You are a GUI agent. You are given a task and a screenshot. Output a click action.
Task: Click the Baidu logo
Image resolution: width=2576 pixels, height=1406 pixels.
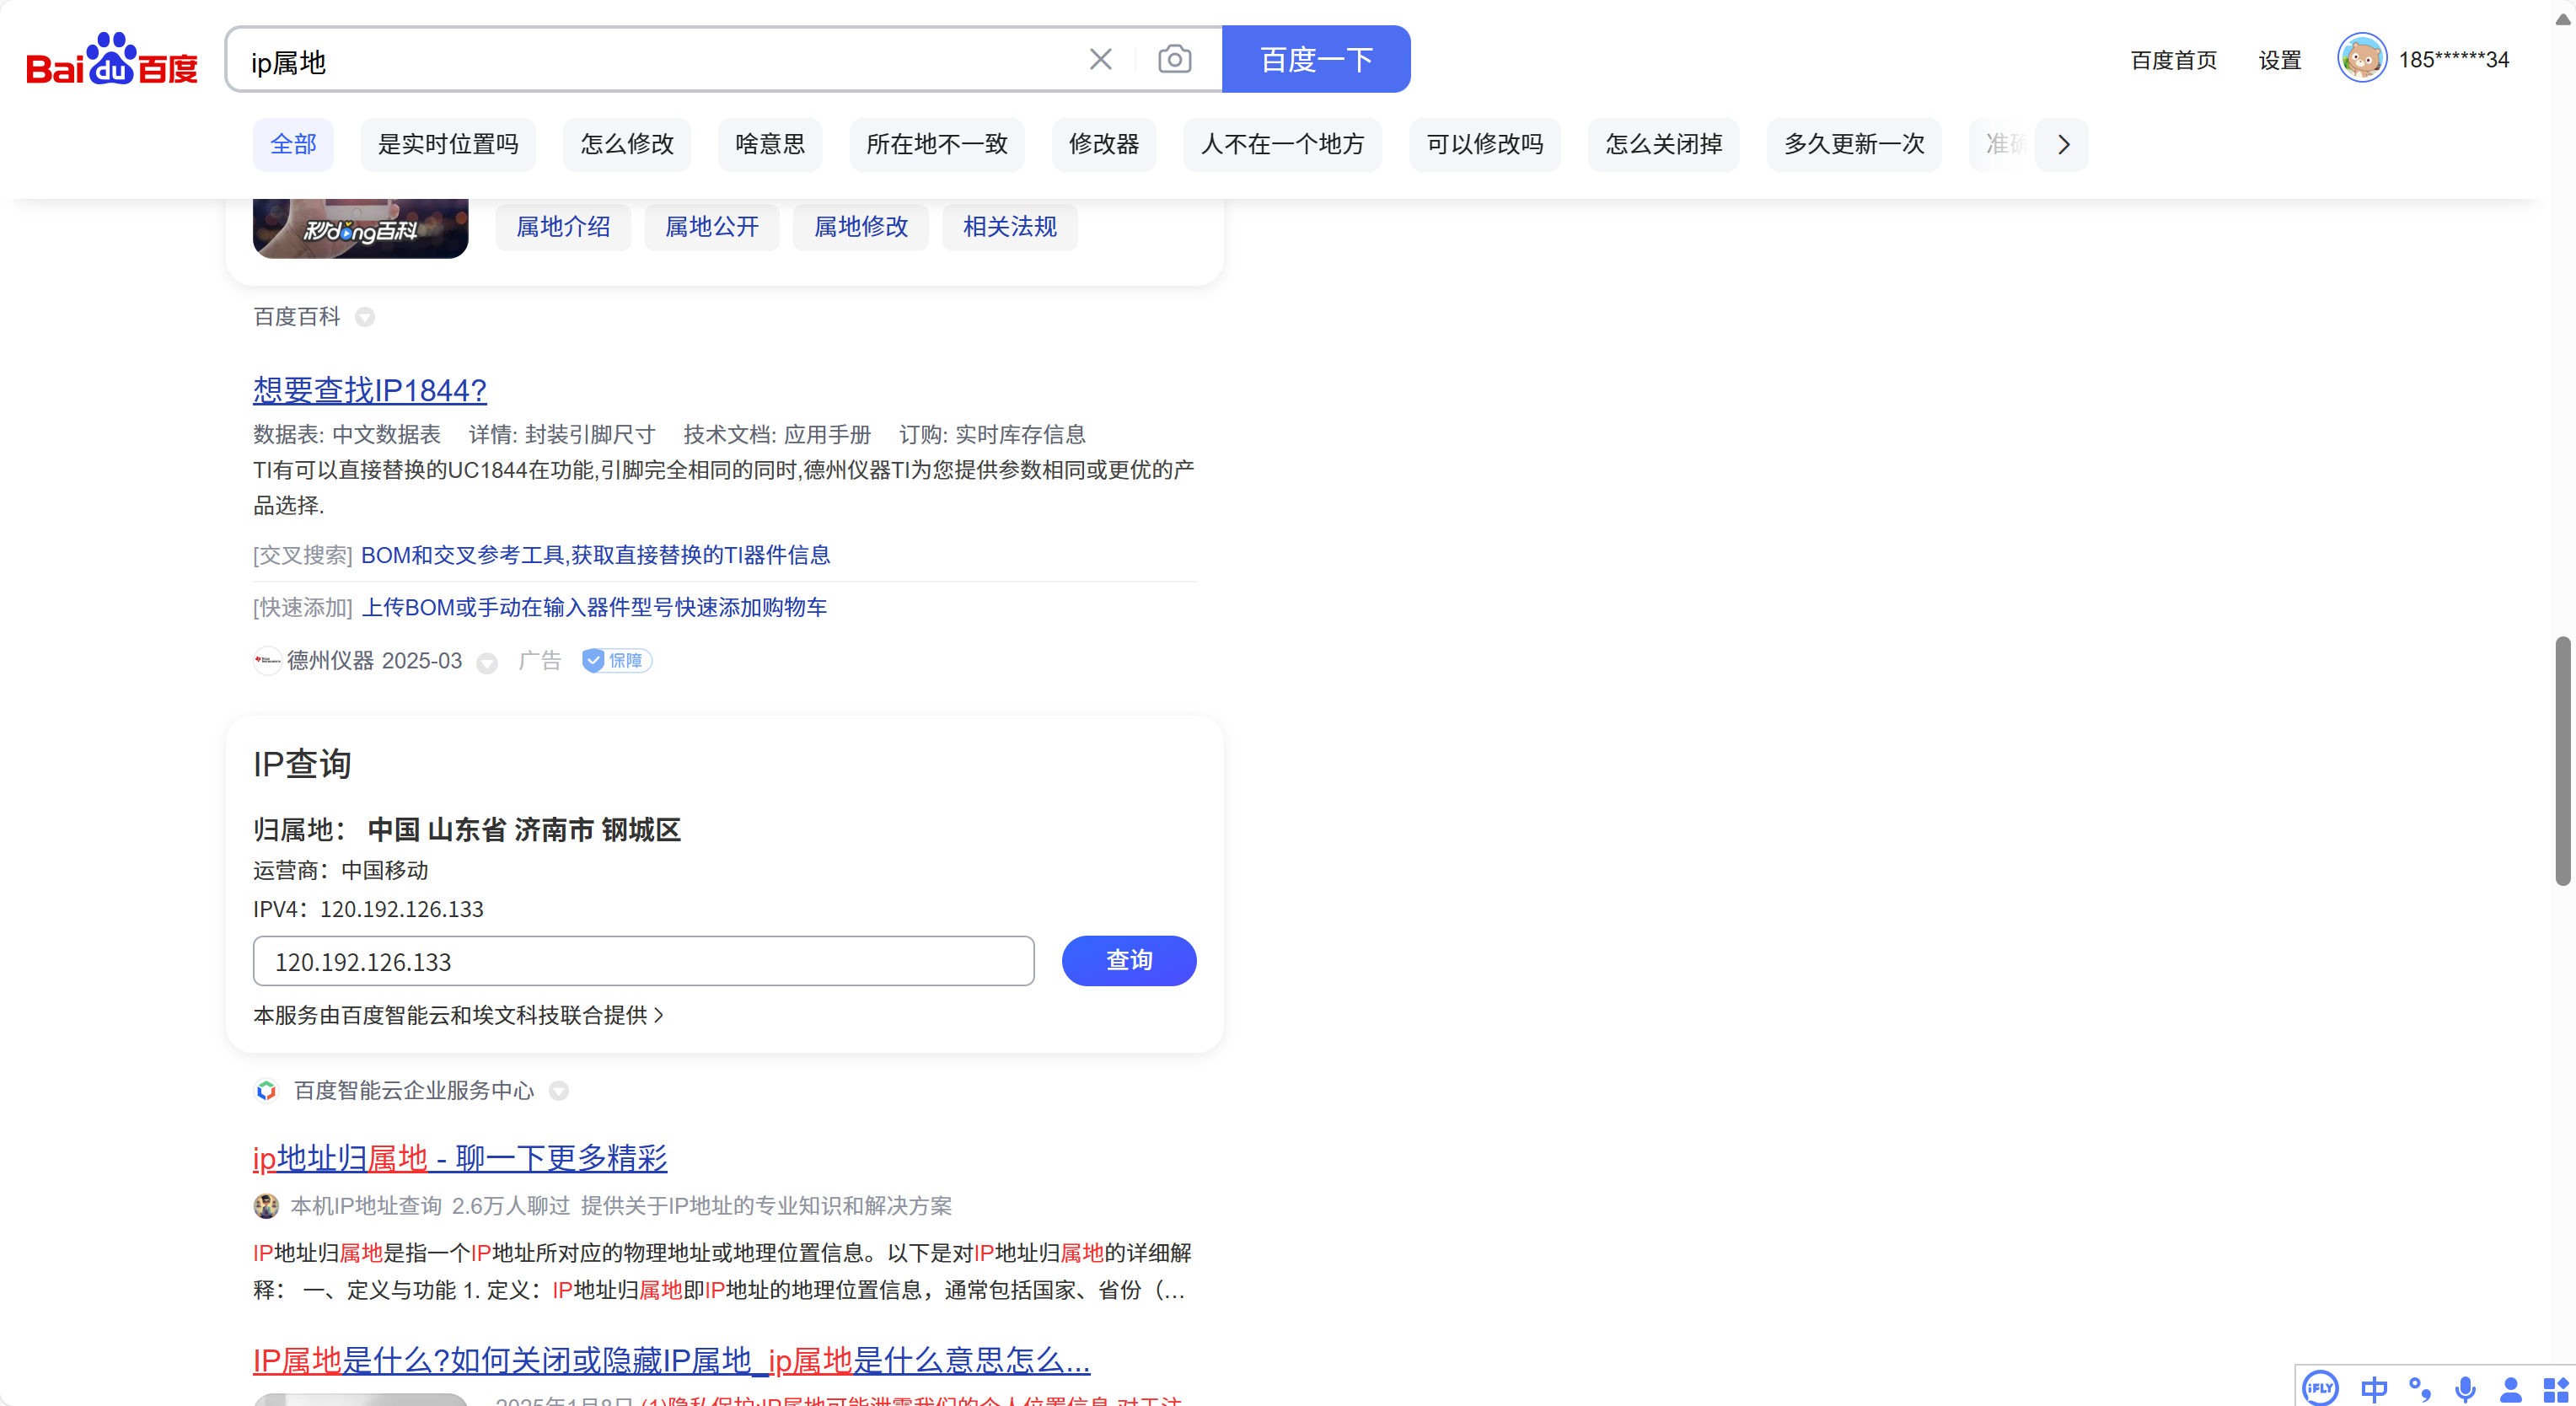tap(111, 60)
